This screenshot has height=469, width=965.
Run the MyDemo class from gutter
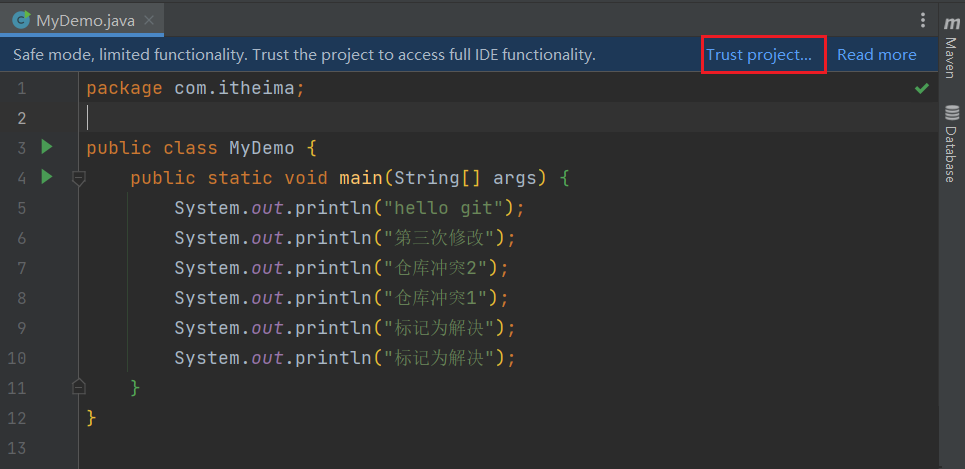coord(46,147)
